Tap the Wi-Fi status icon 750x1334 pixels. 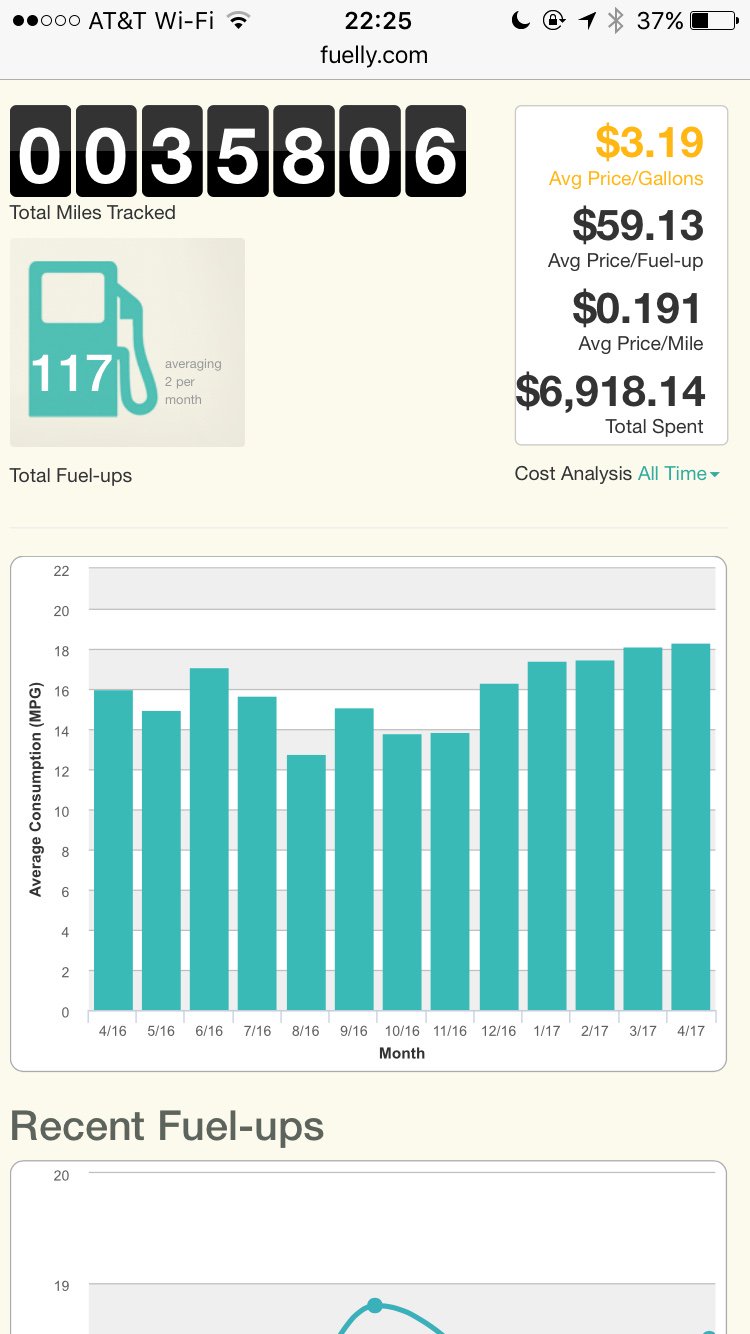click(238, 21)
